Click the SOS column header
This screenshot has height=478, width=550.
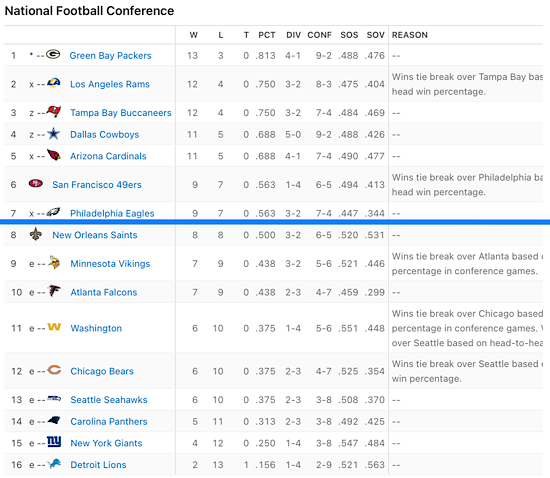pyautogui.click(x=349, y=35)
